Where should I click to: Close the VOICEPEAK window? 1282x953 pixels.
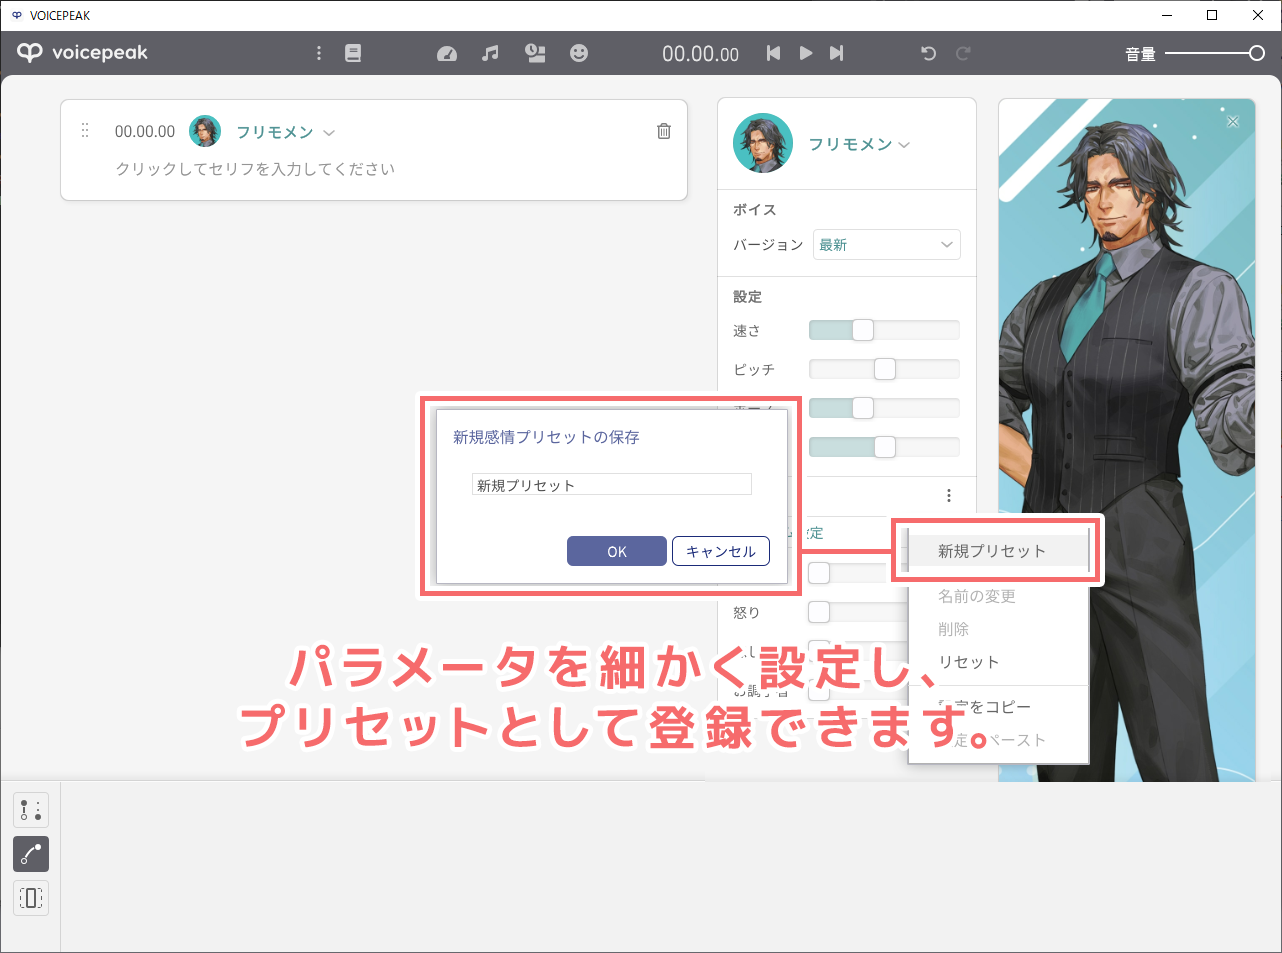1258,15
